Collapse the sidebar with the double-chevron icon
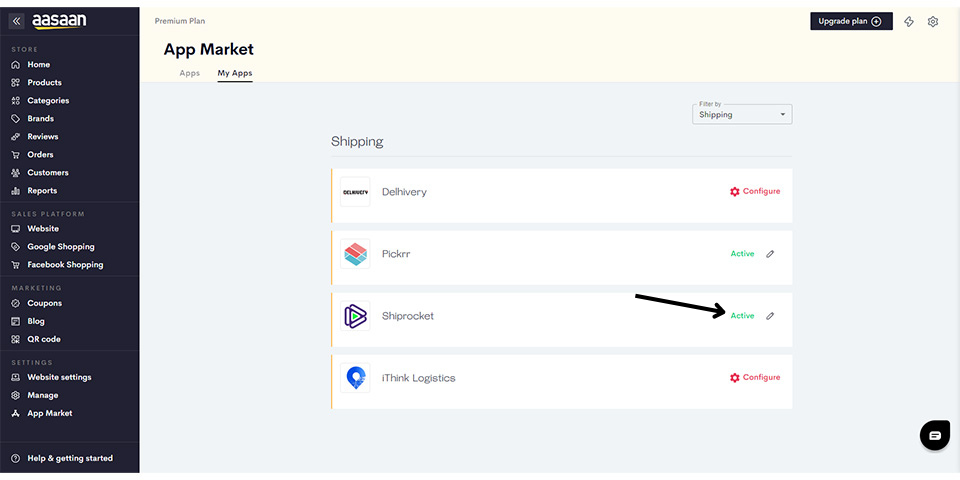960x480 pixels. coord(17,21)
